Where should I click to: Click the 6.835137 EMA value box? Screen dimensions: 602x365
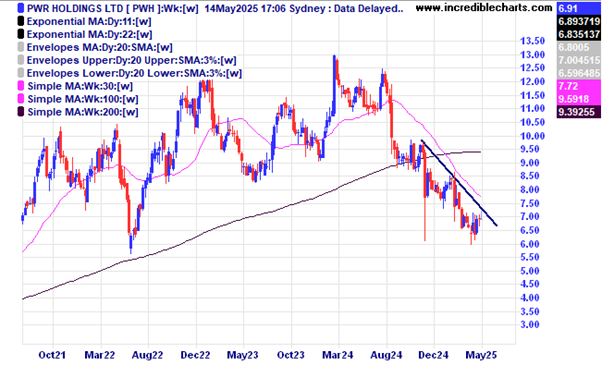[x=579, y=34]
